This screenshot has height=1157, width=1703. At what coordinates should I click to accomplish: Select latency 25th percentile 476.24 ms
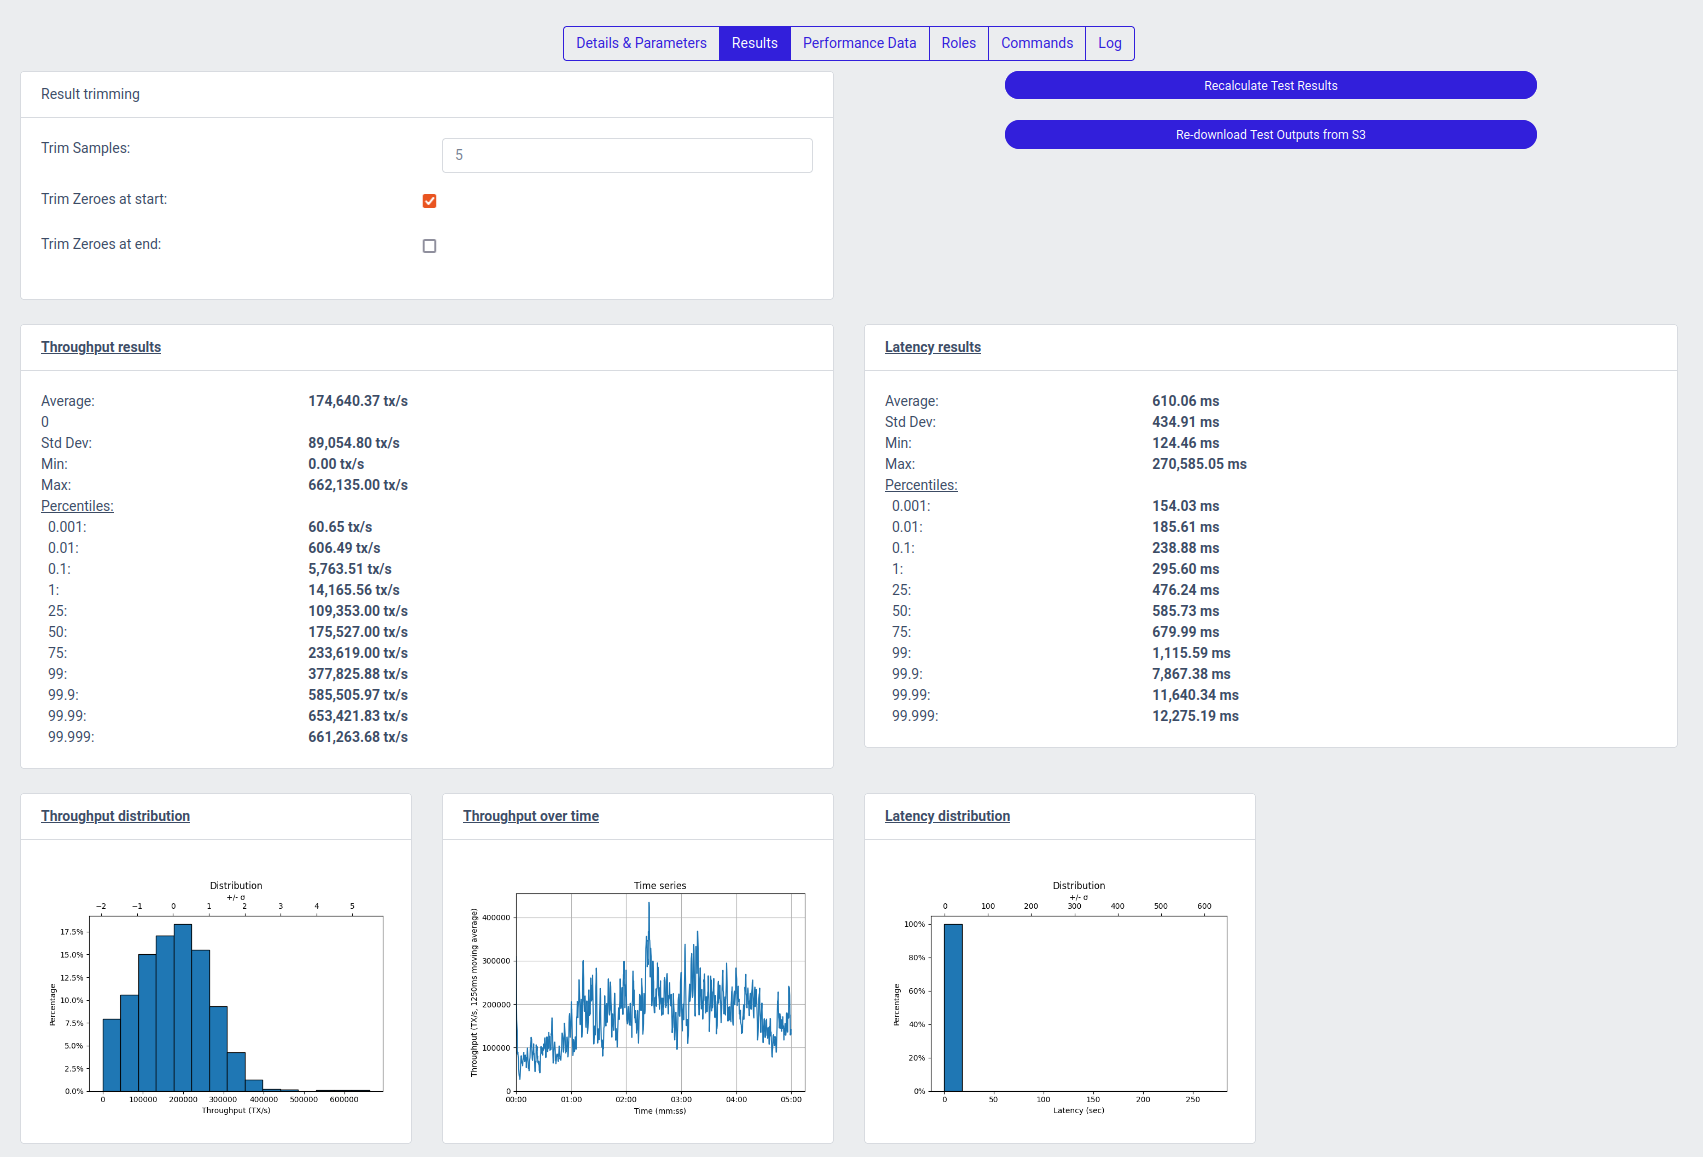[1186, 590]
